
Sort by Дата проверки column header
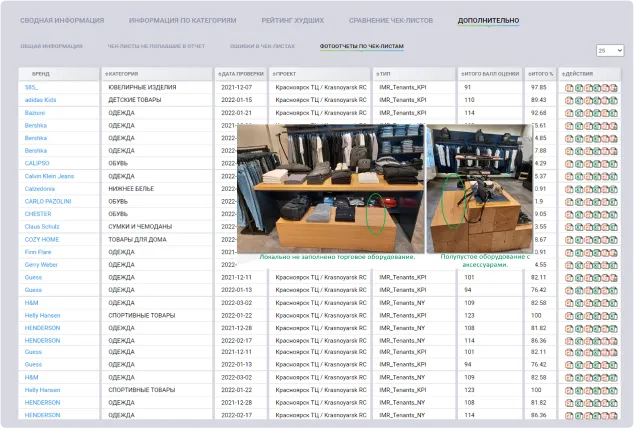tap(240, 74)
